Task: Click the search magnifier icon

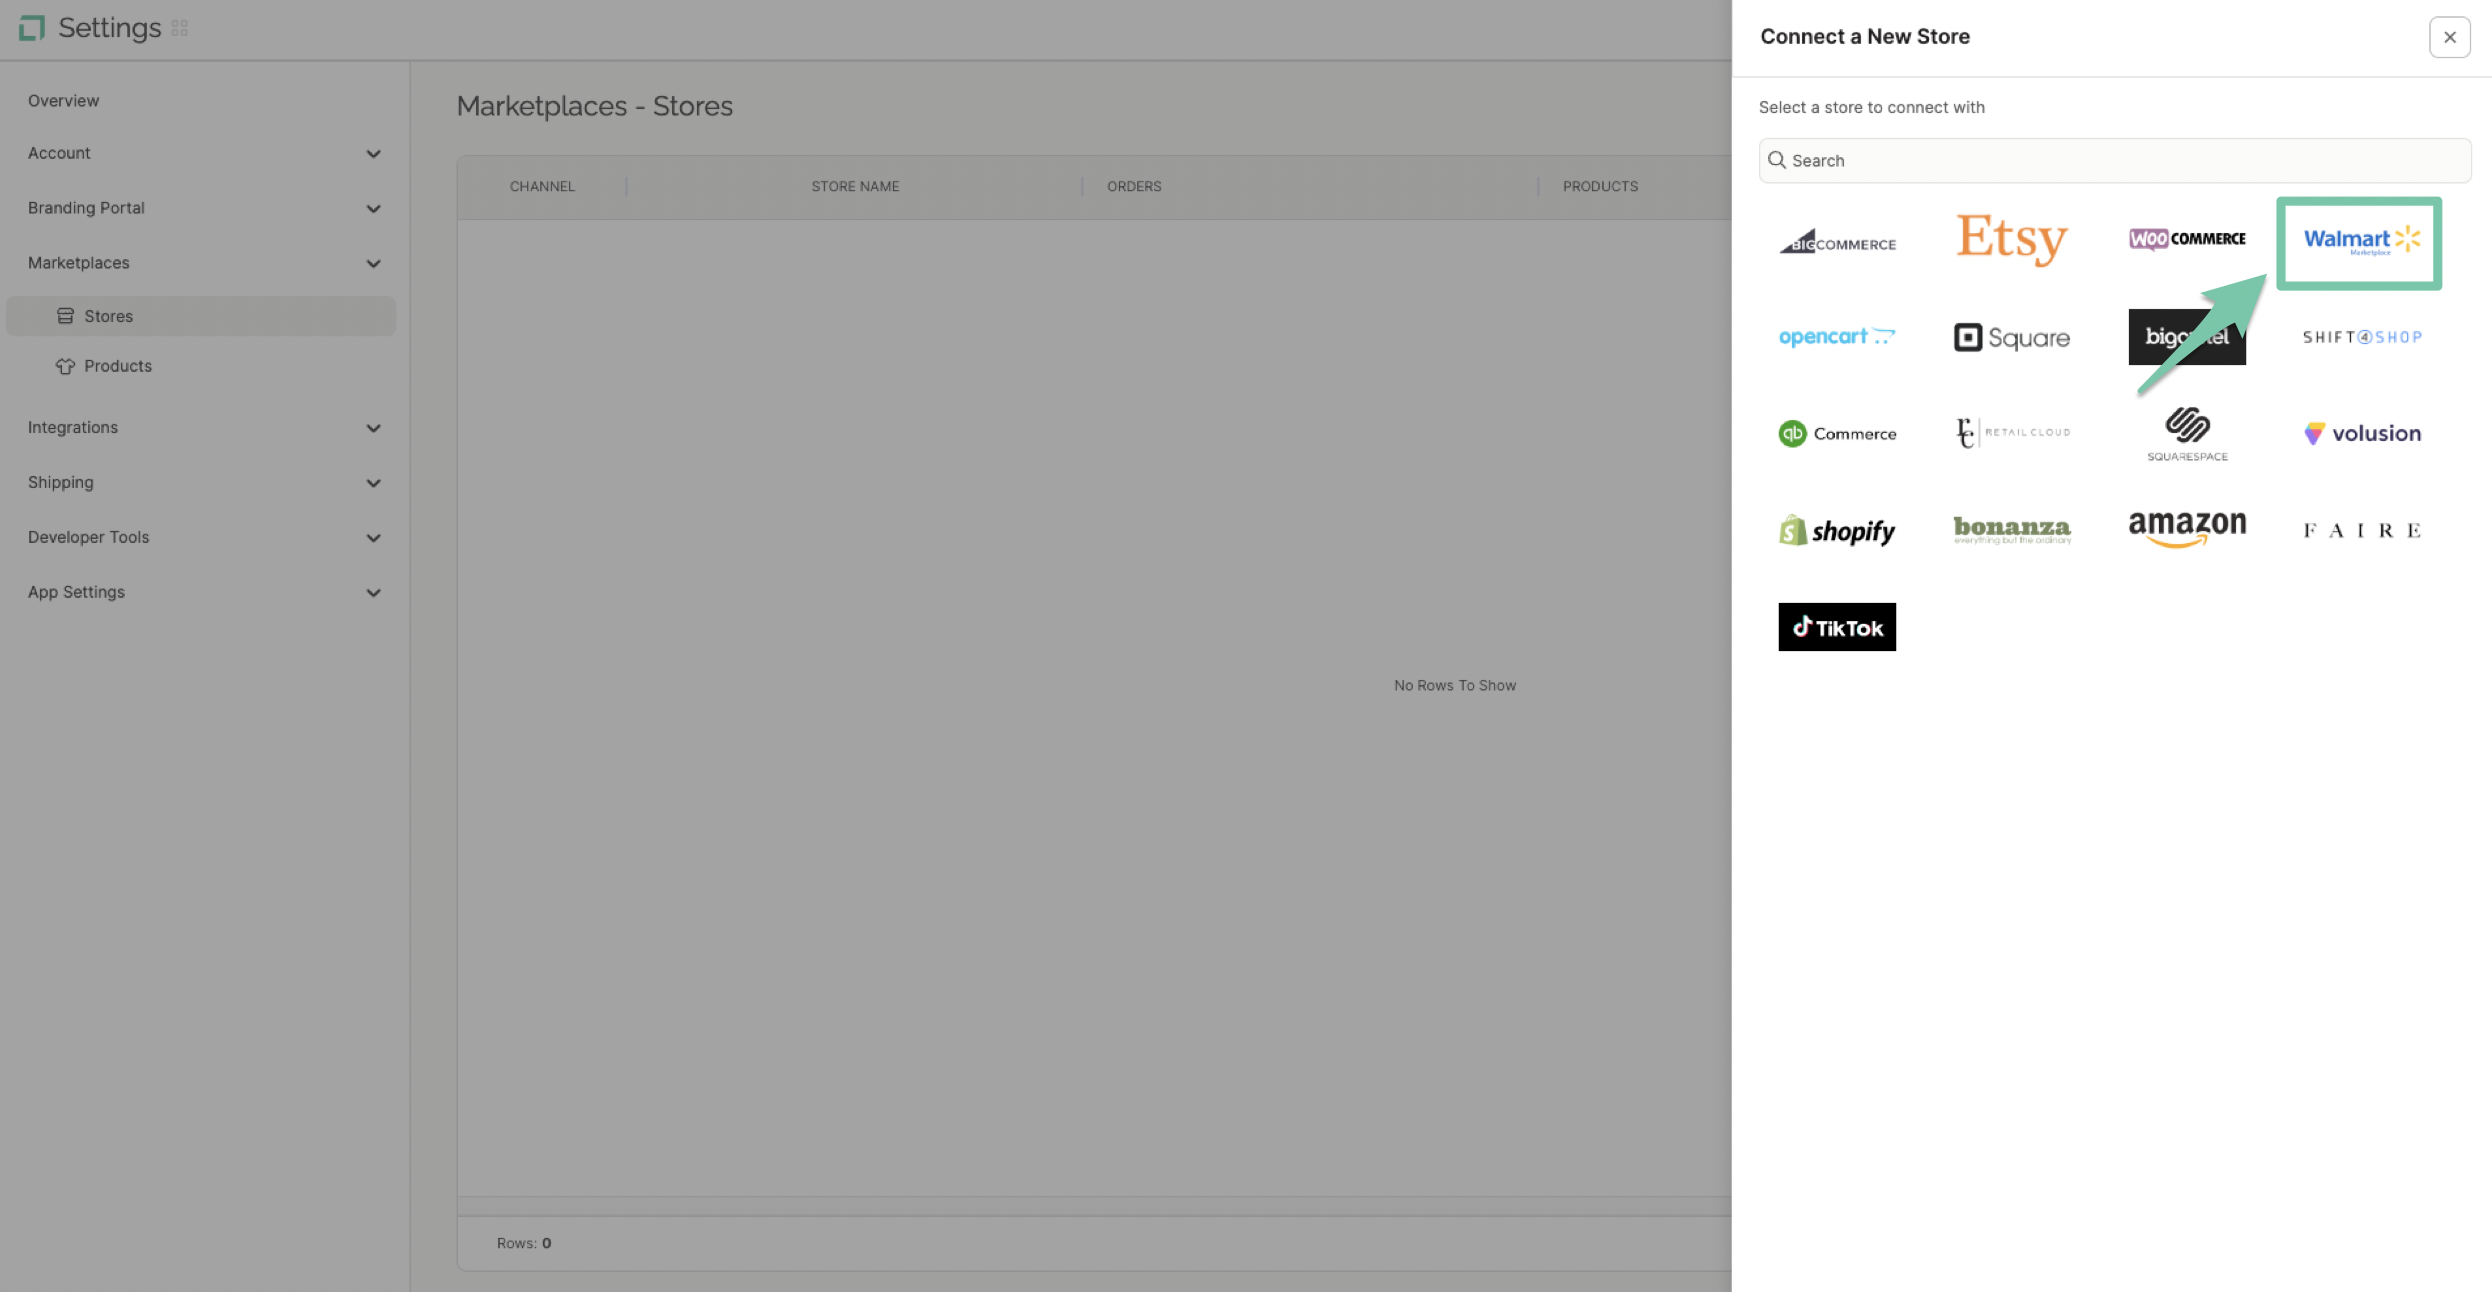Action: tap(1776, 160)
